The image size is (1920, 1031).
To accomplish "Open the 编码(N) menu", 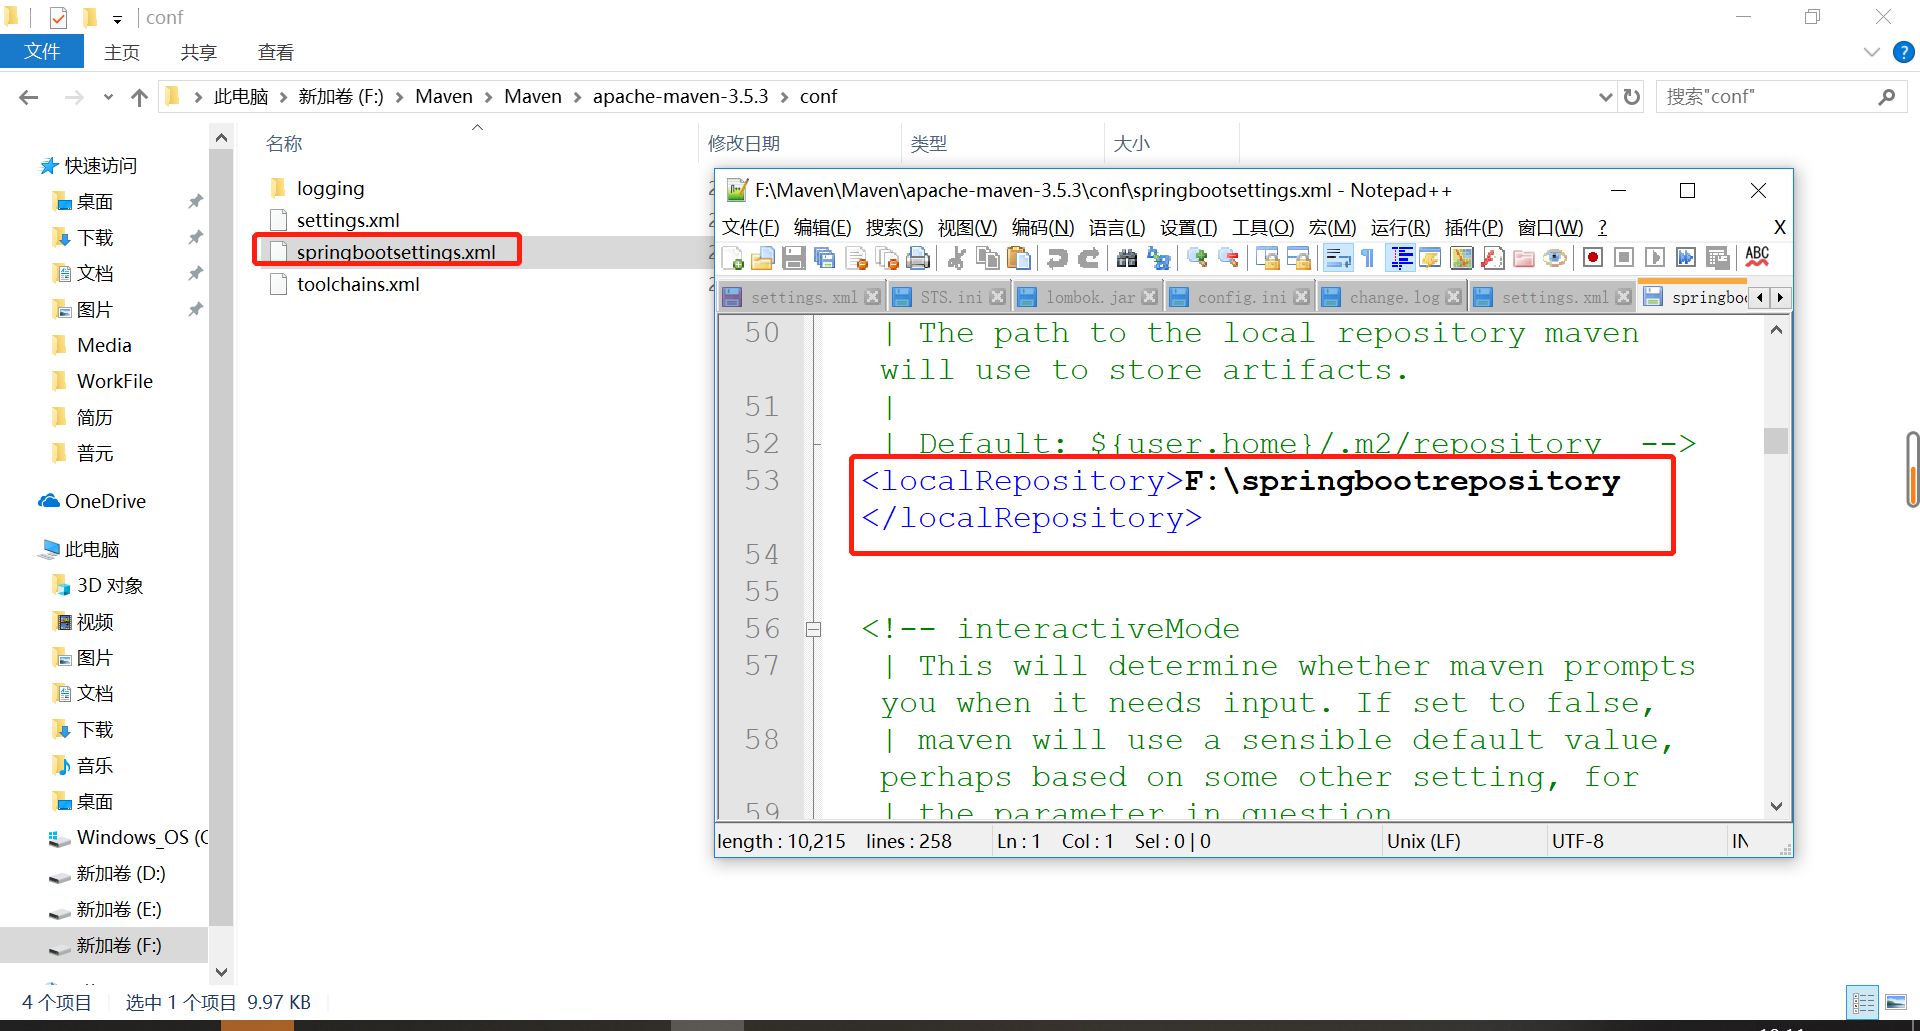I will point(1042,228).
